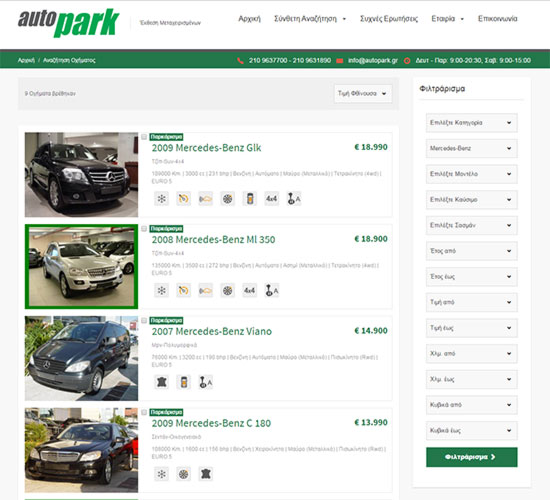
Task: Go to Αρχική in top navigation
Action: [x=249, y=19]
